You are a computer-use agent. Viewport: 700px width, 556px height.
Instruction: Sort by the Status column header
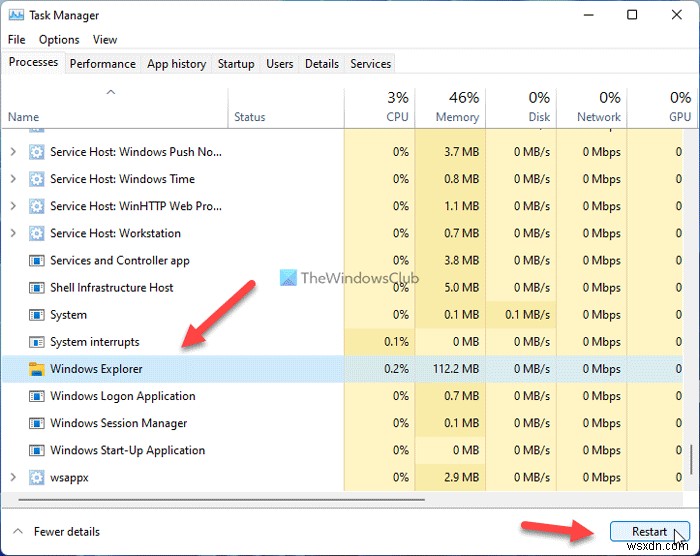[286, 107]
